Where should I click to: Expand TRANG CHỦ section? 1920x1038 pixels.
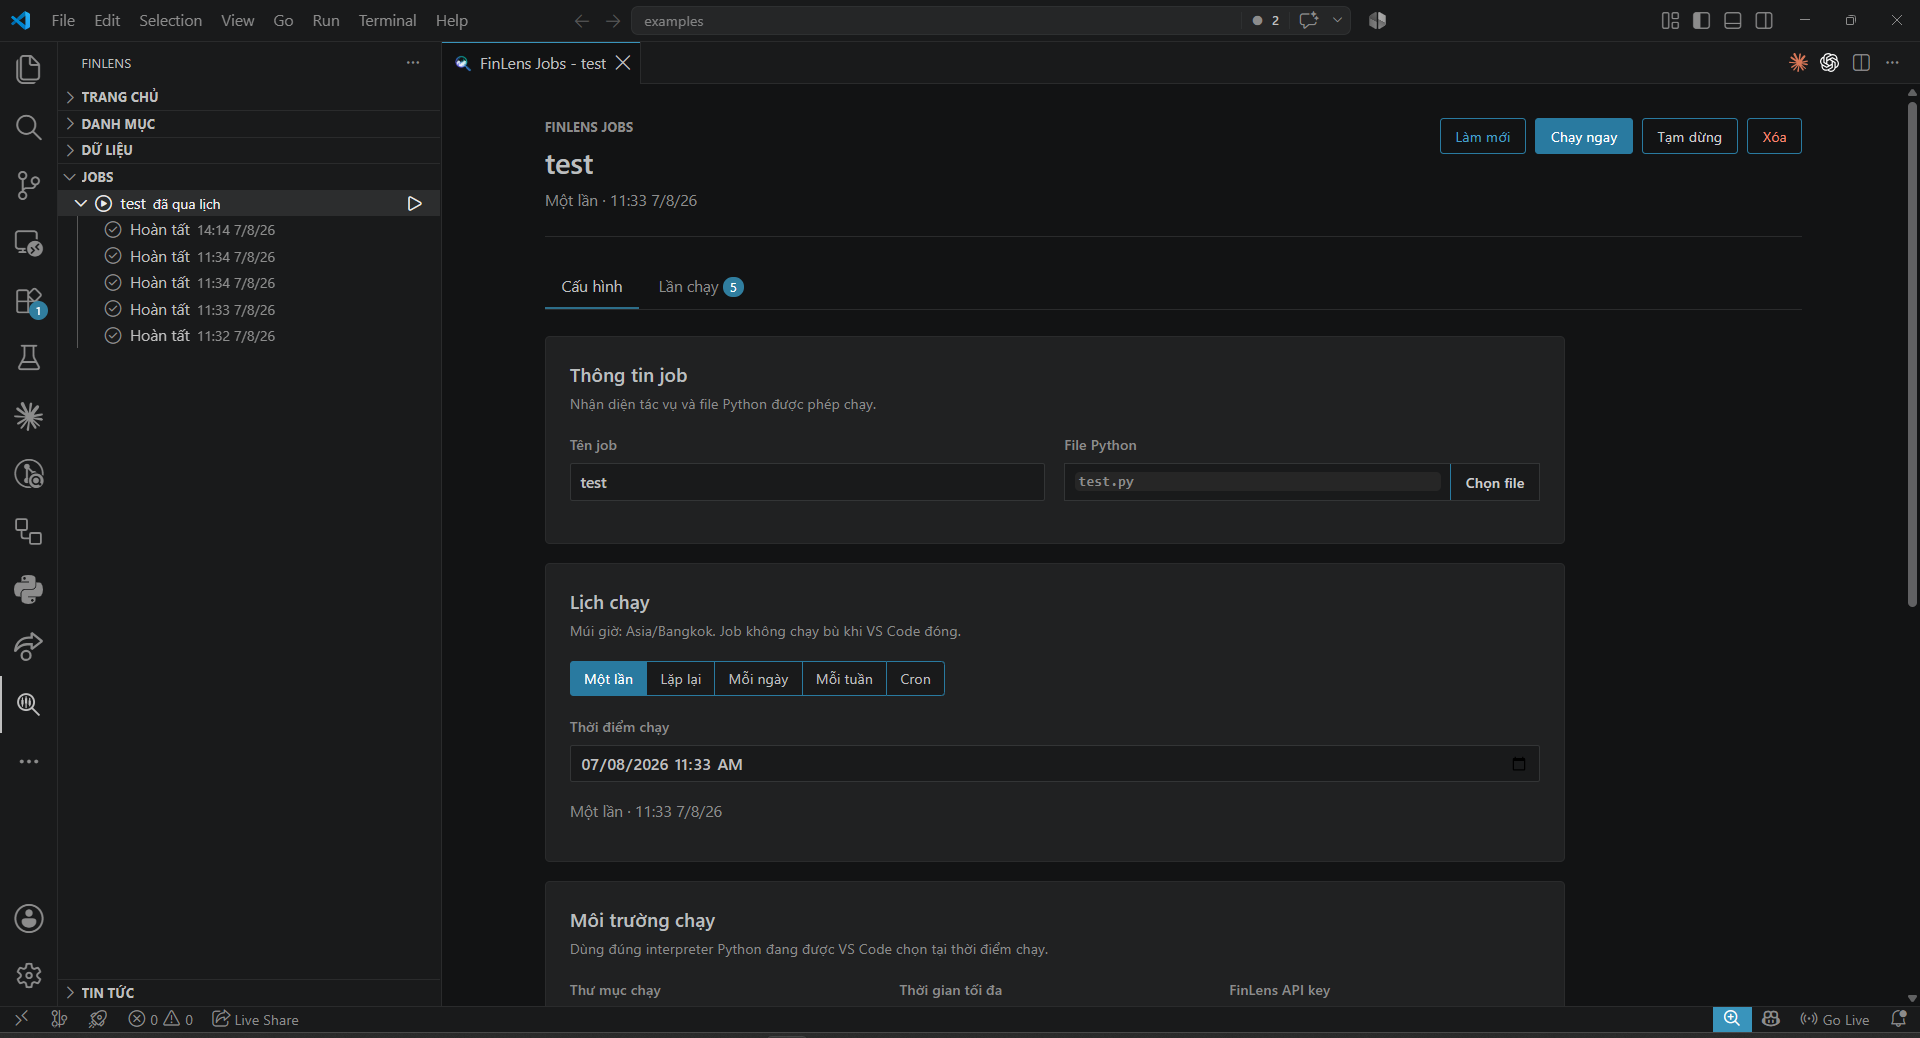250,97
